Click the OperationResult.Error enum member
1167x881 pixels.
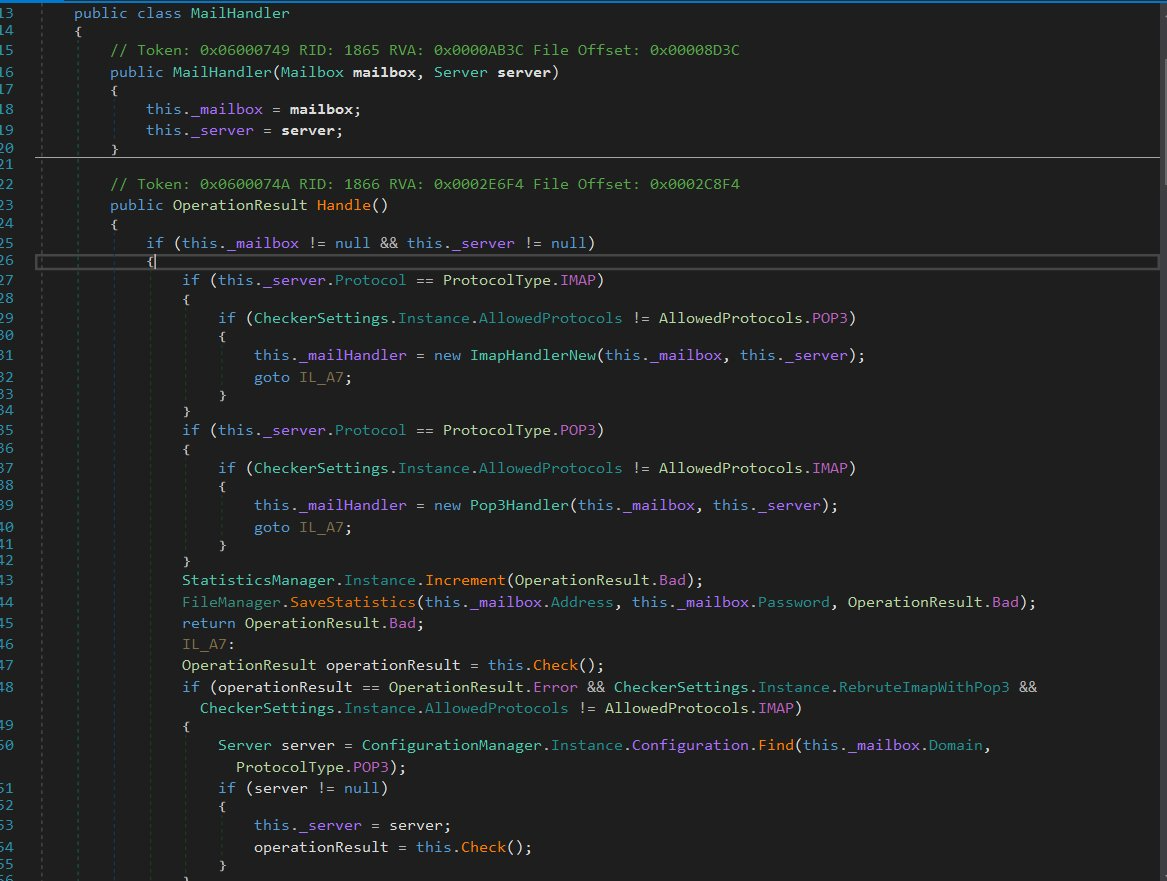(x=555, y=686)
